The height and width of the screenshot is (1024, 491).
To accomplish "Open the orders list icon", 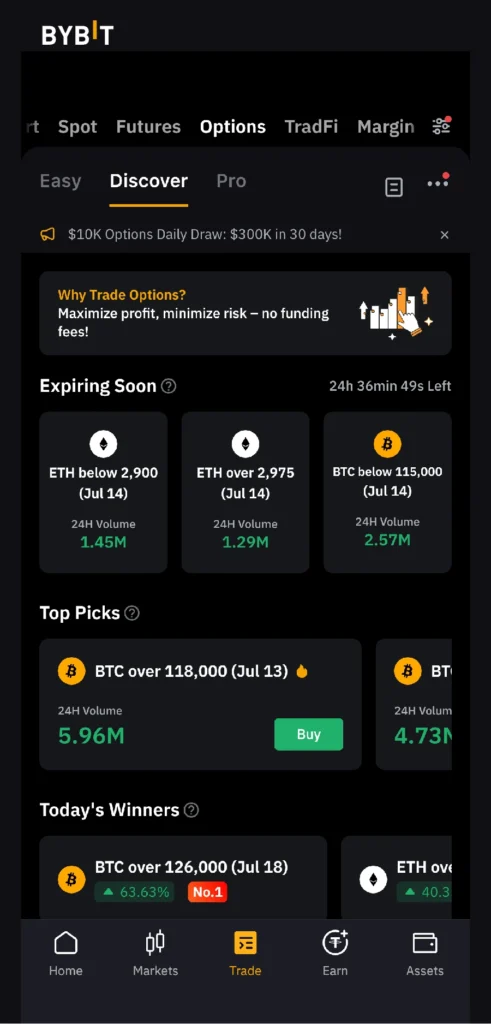I will click(x=394, y=187).
